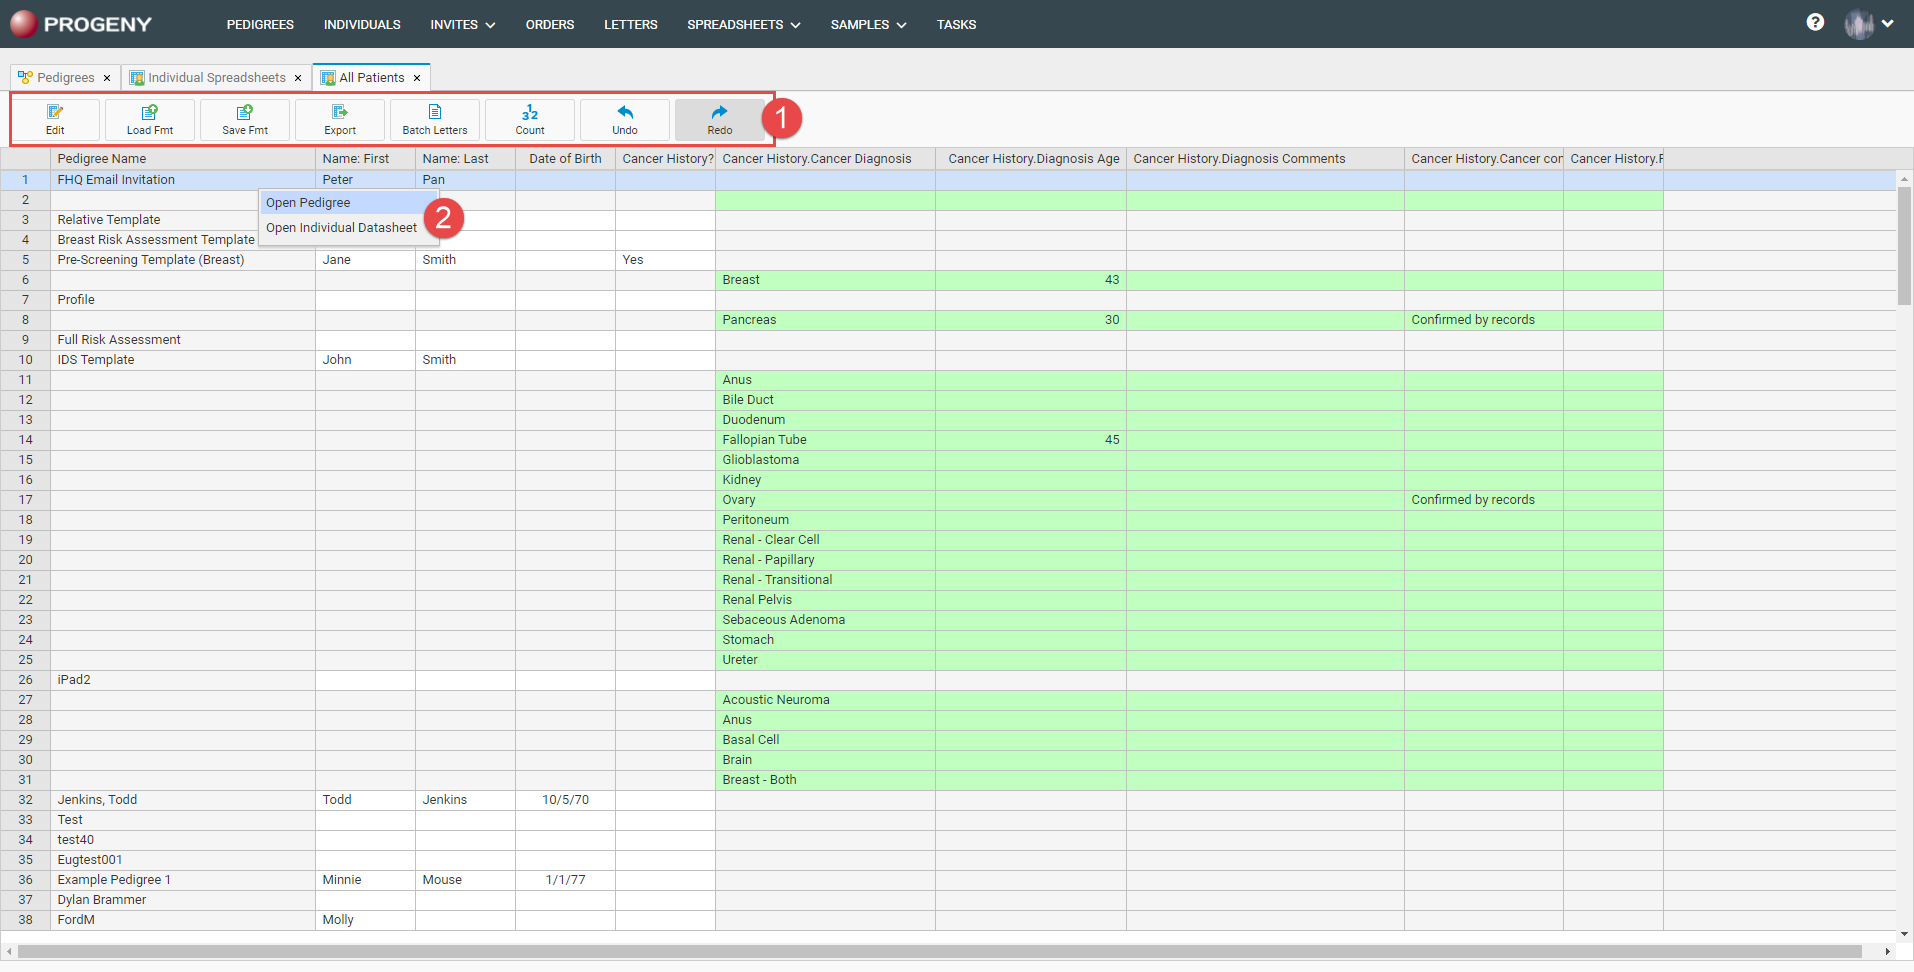Select the Load Fmt toolbar icon

(x=149, y=119)
